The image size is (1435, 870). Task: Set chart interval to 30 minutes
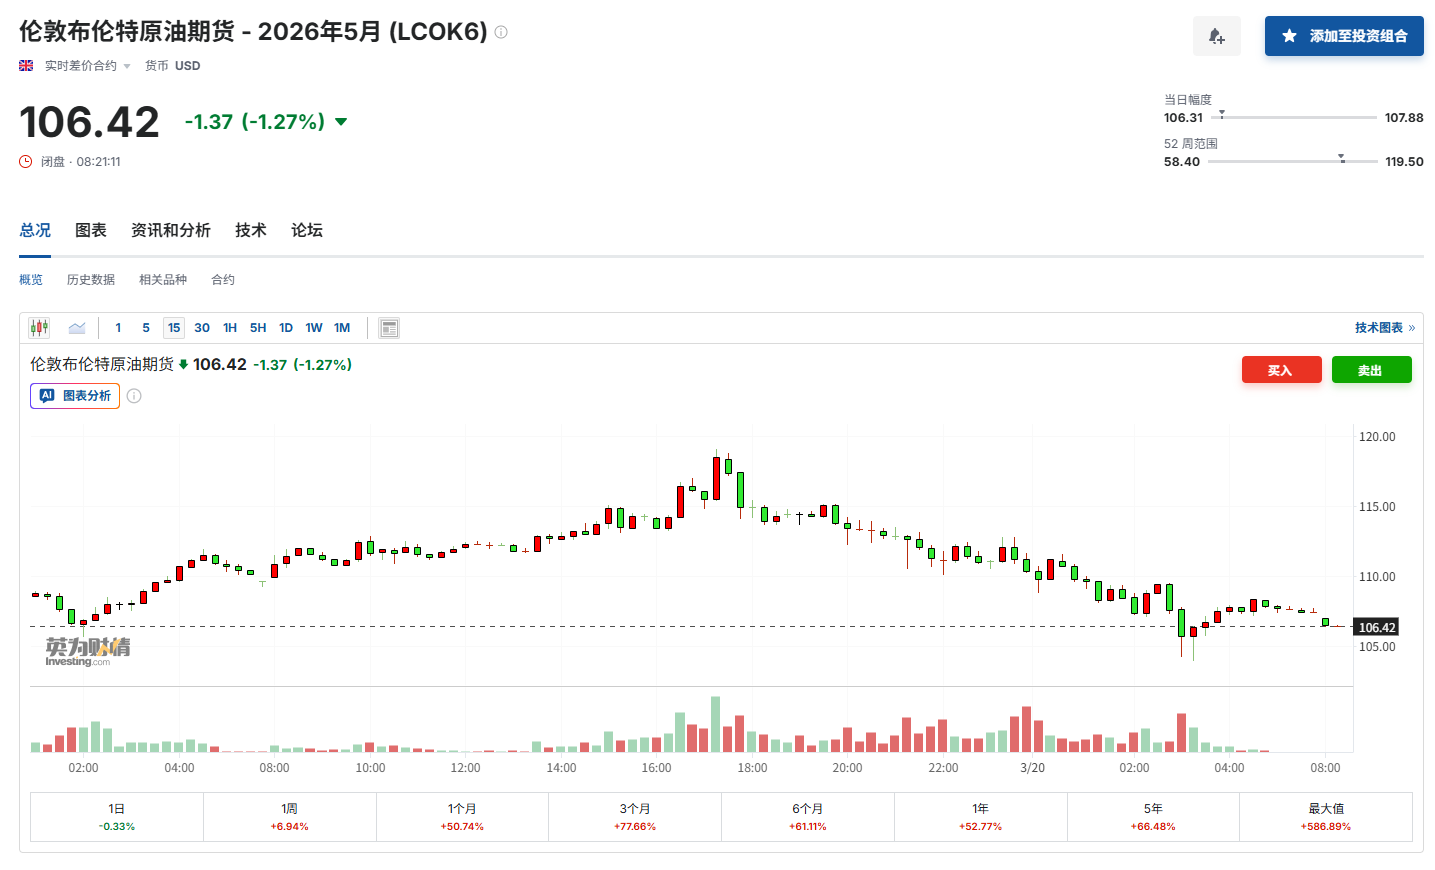point(202,328)
